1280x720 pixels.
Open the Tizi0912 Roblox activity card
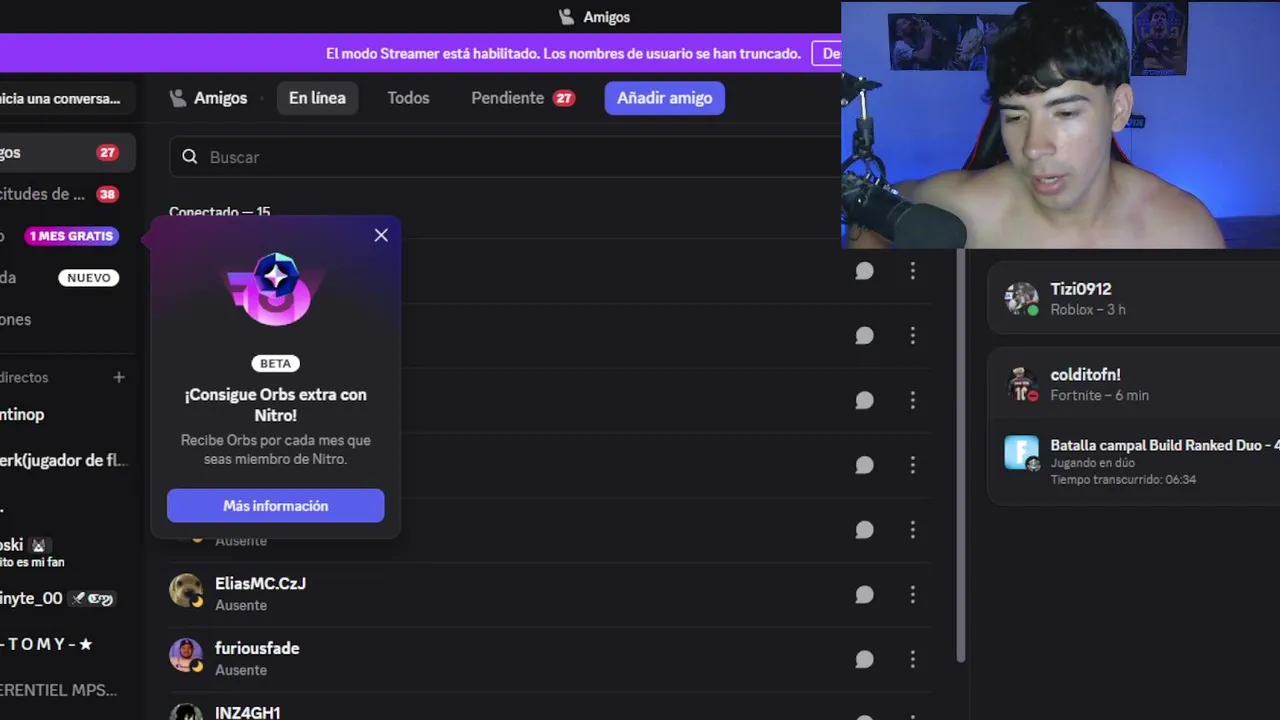click(x=1134, y=298)
